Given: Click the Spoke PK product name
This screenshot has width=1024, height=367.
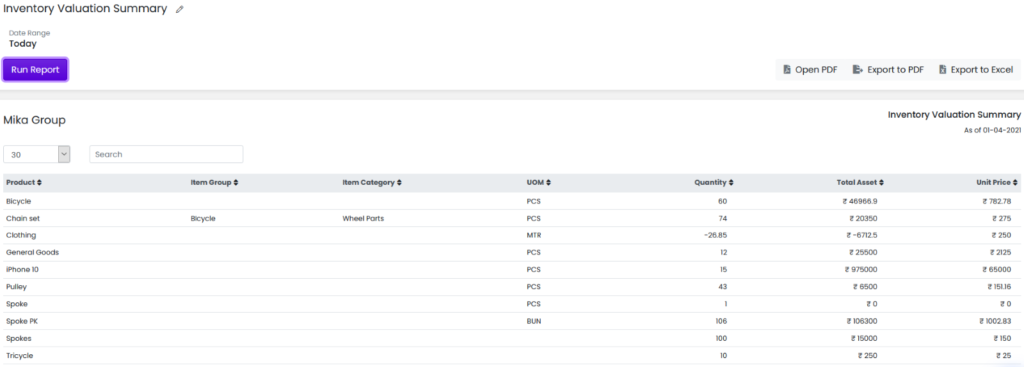Looking at the screenshot, I should 19,321.
